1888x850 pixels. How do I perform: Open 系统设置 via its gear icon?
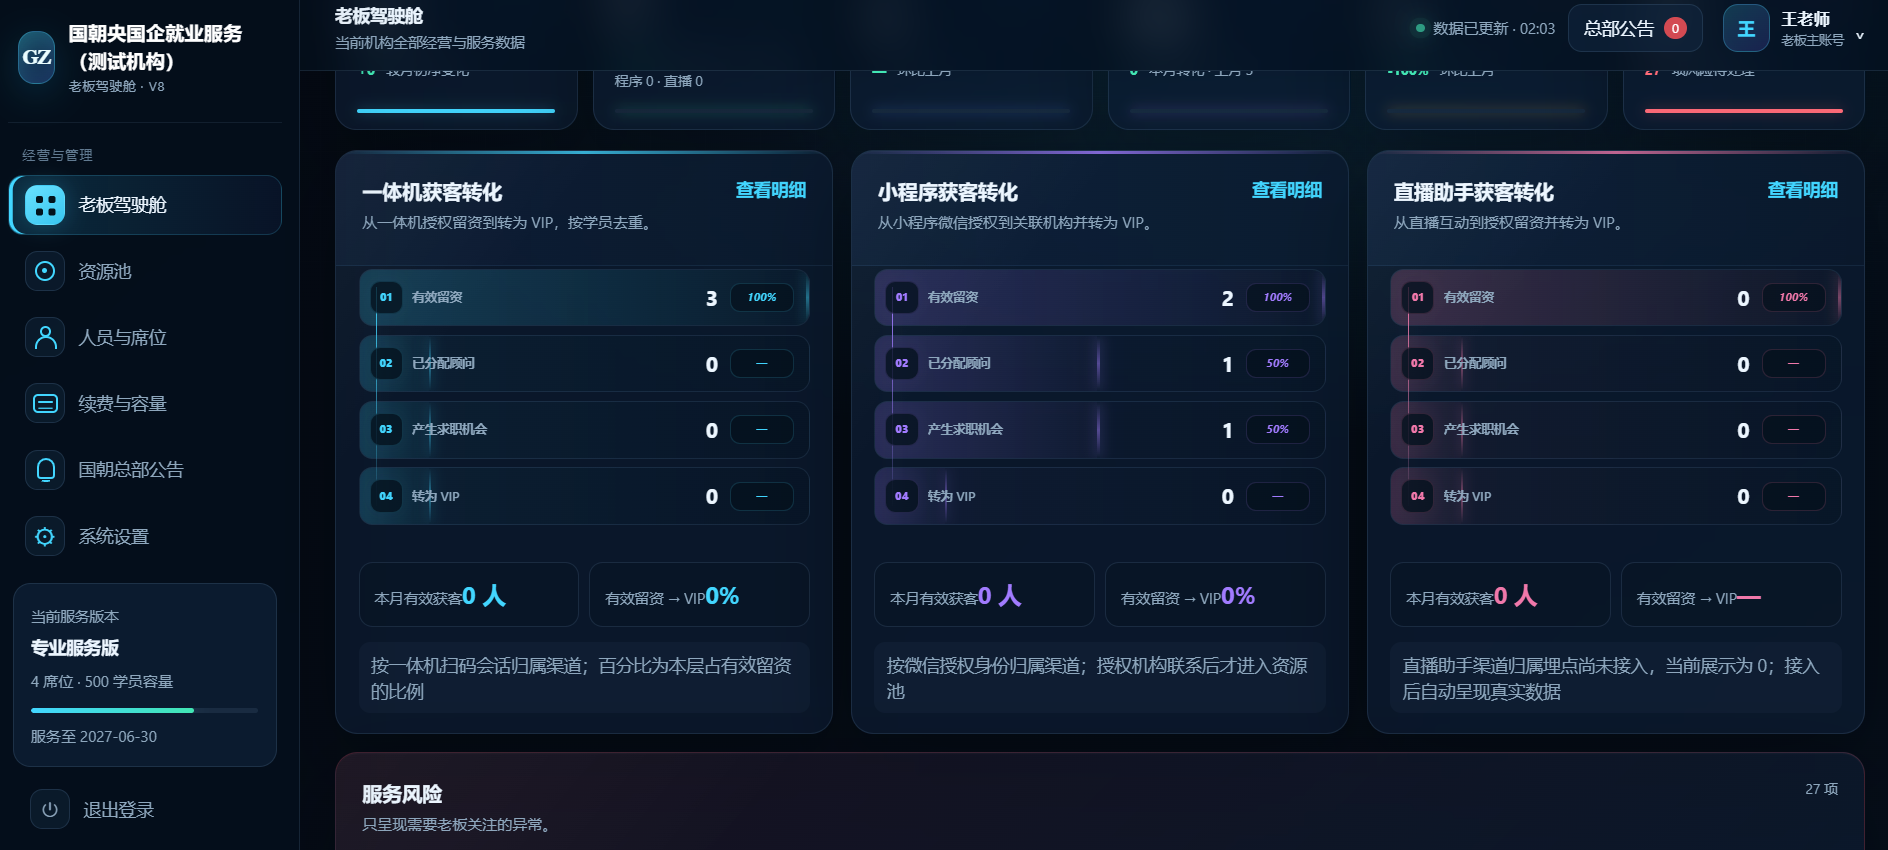coord(45,536)
